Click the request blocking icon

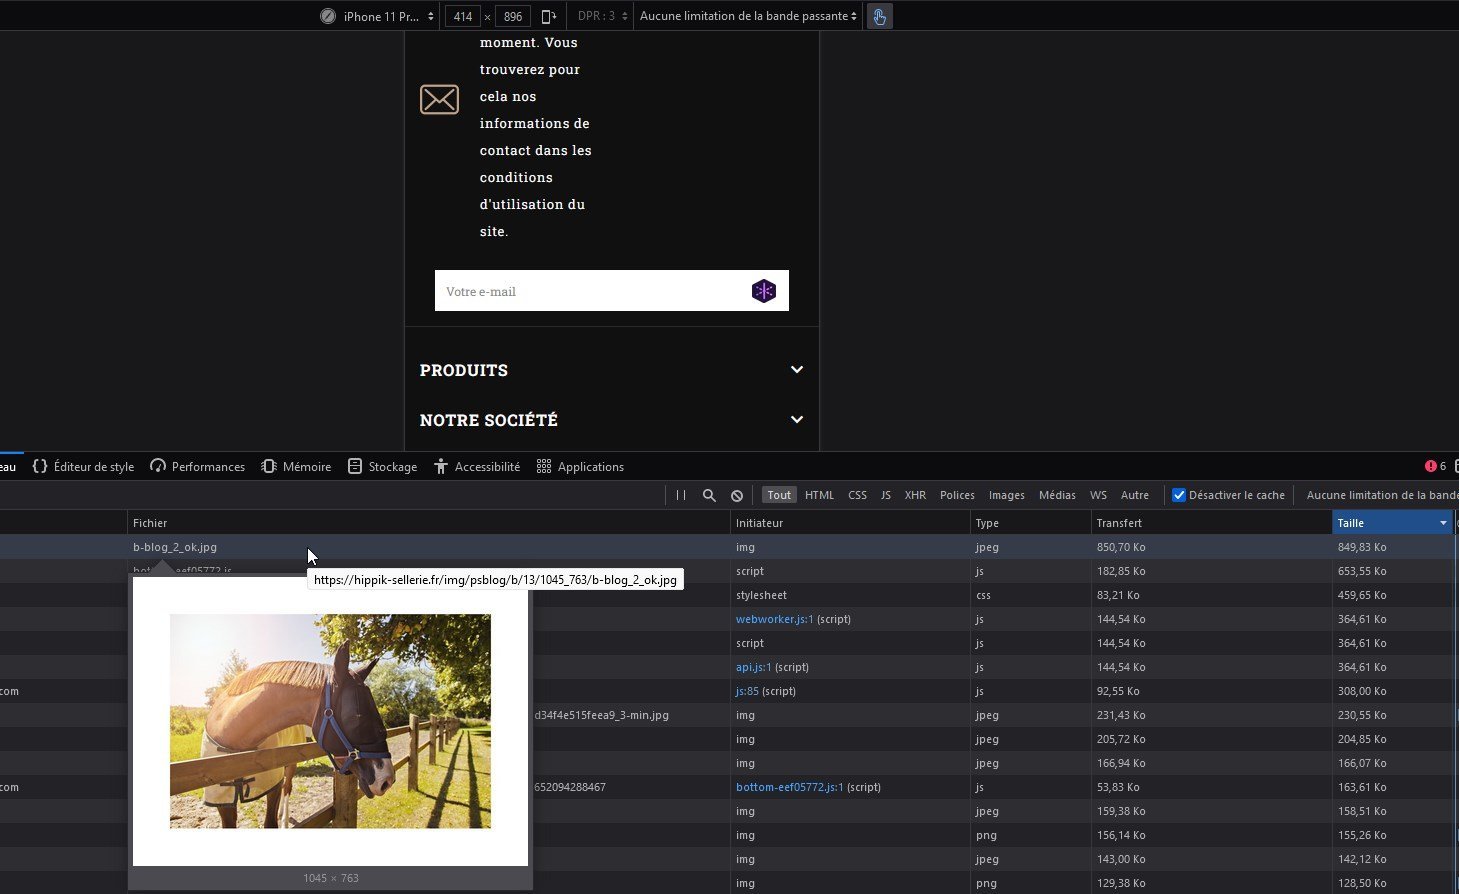(x=737, y=495)
